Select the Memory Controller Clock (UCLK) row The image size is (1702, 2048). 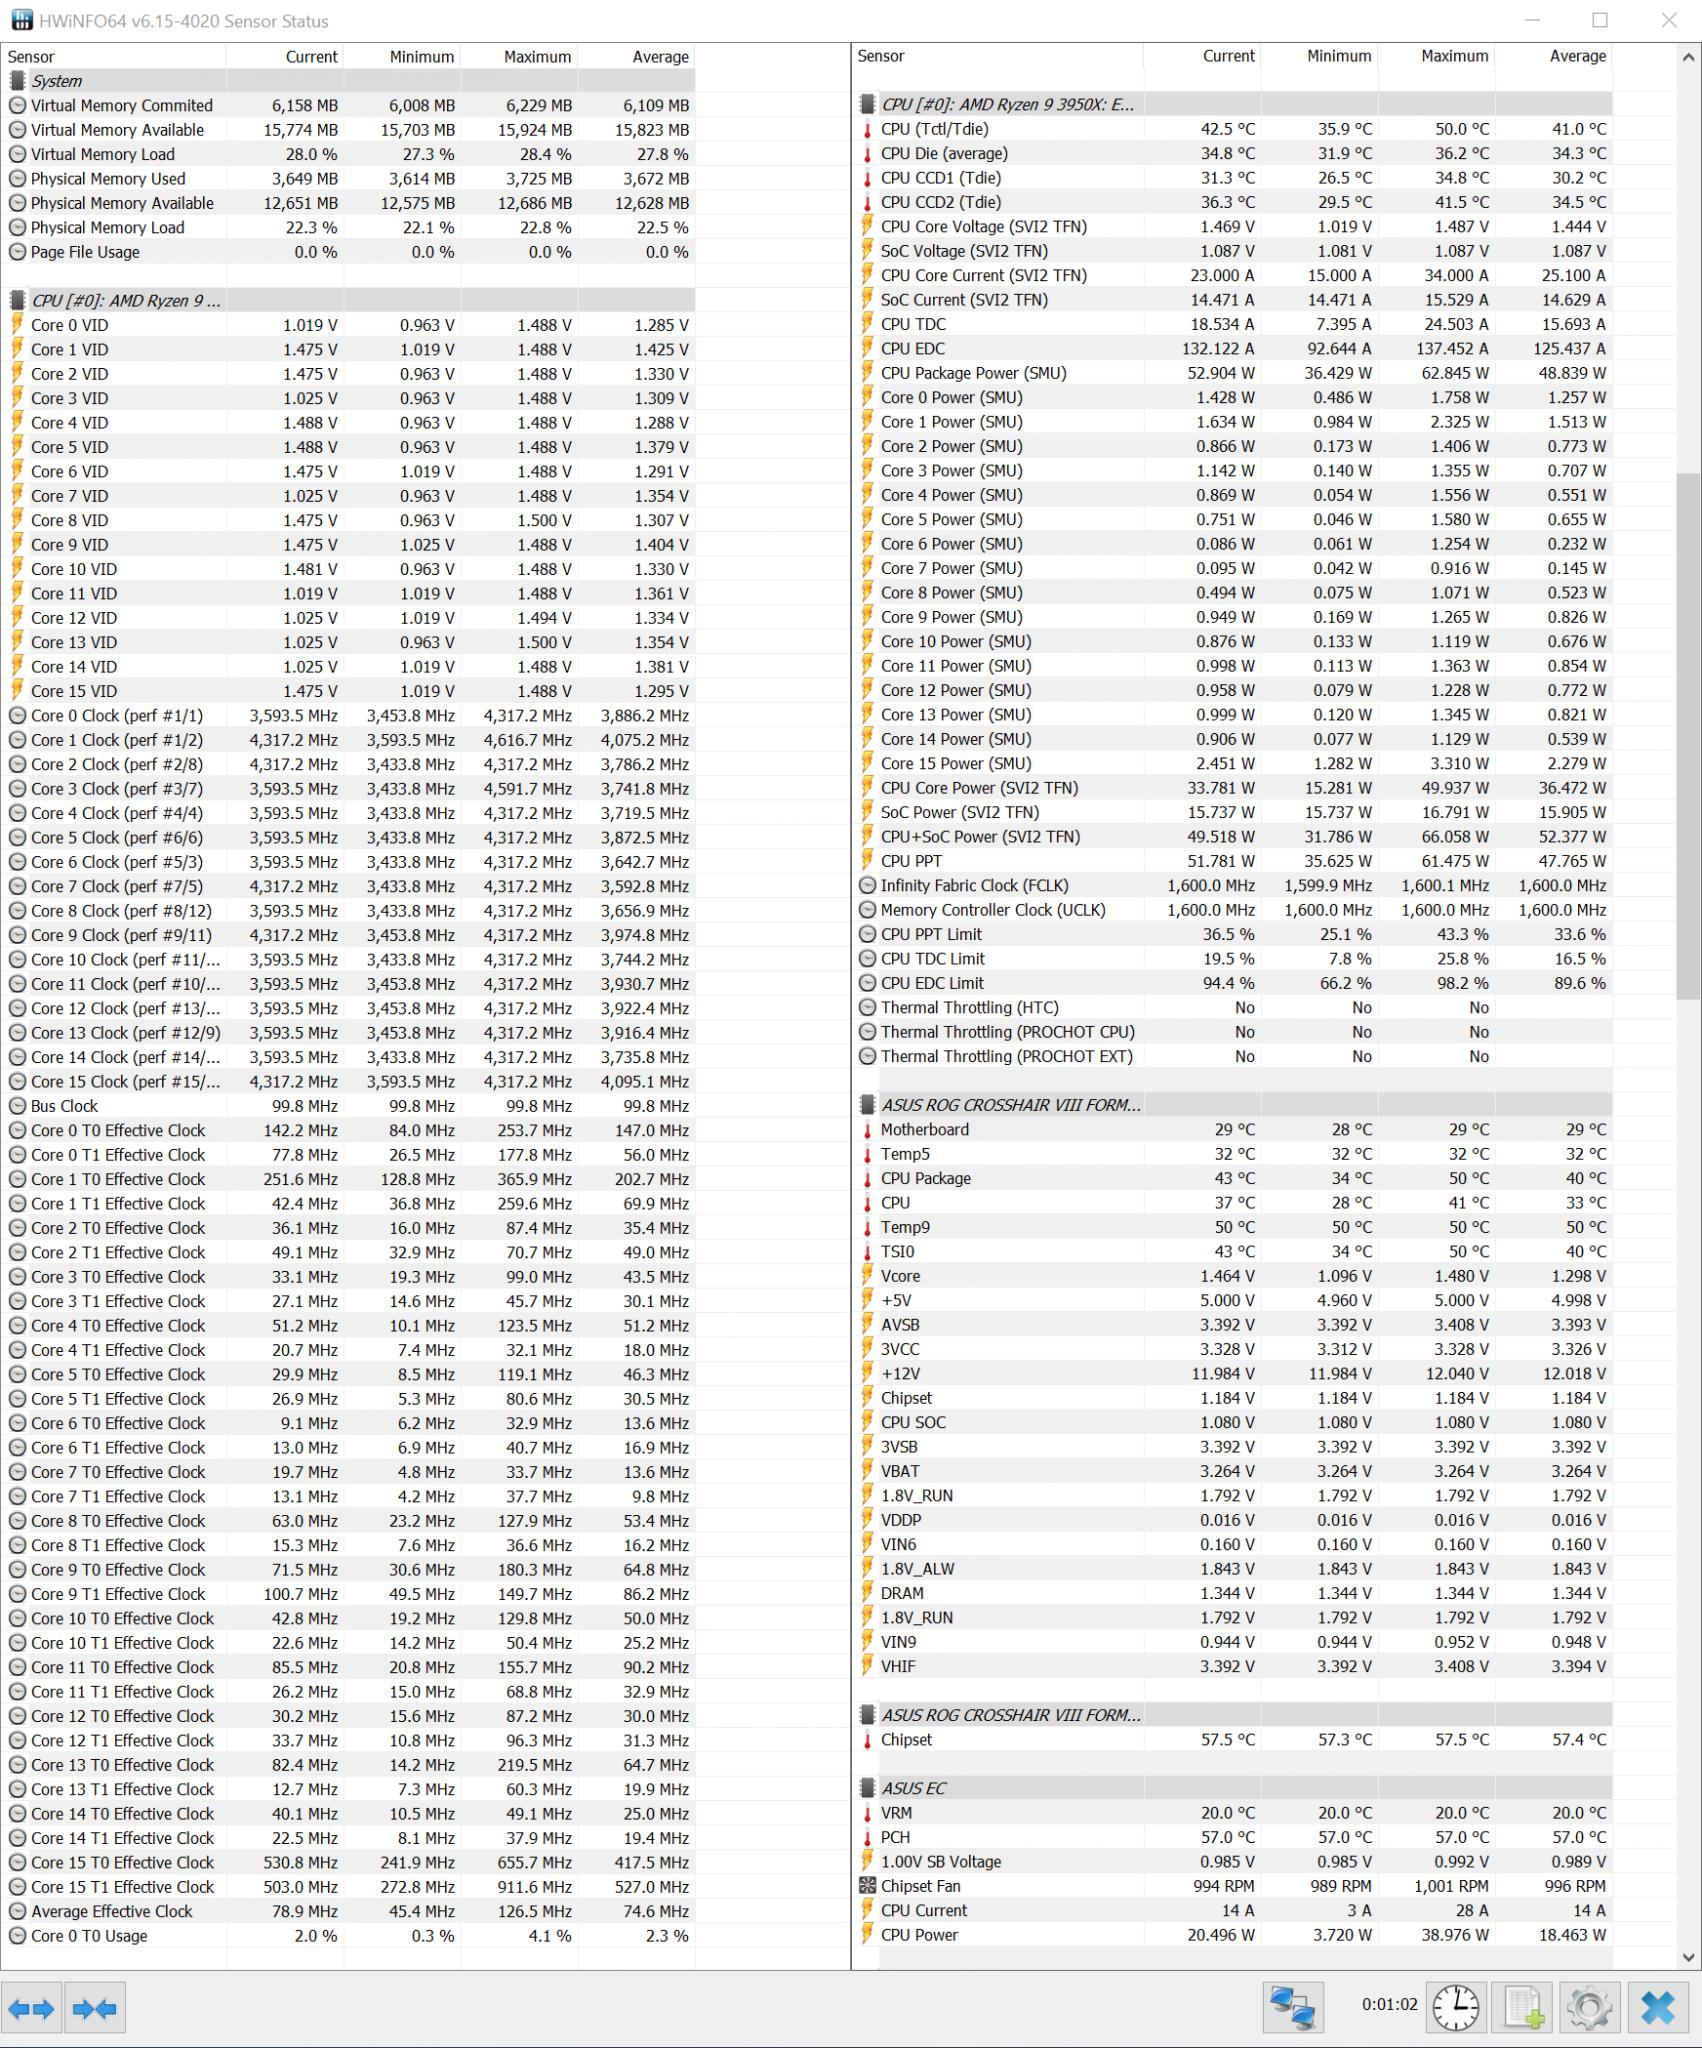coord(1233,910)
